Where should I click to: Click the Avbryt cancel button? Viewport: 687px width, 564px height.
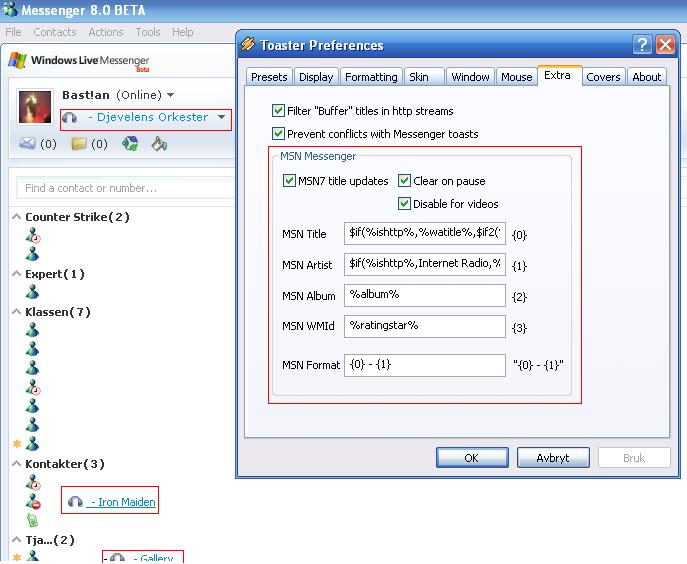point(553,458)
